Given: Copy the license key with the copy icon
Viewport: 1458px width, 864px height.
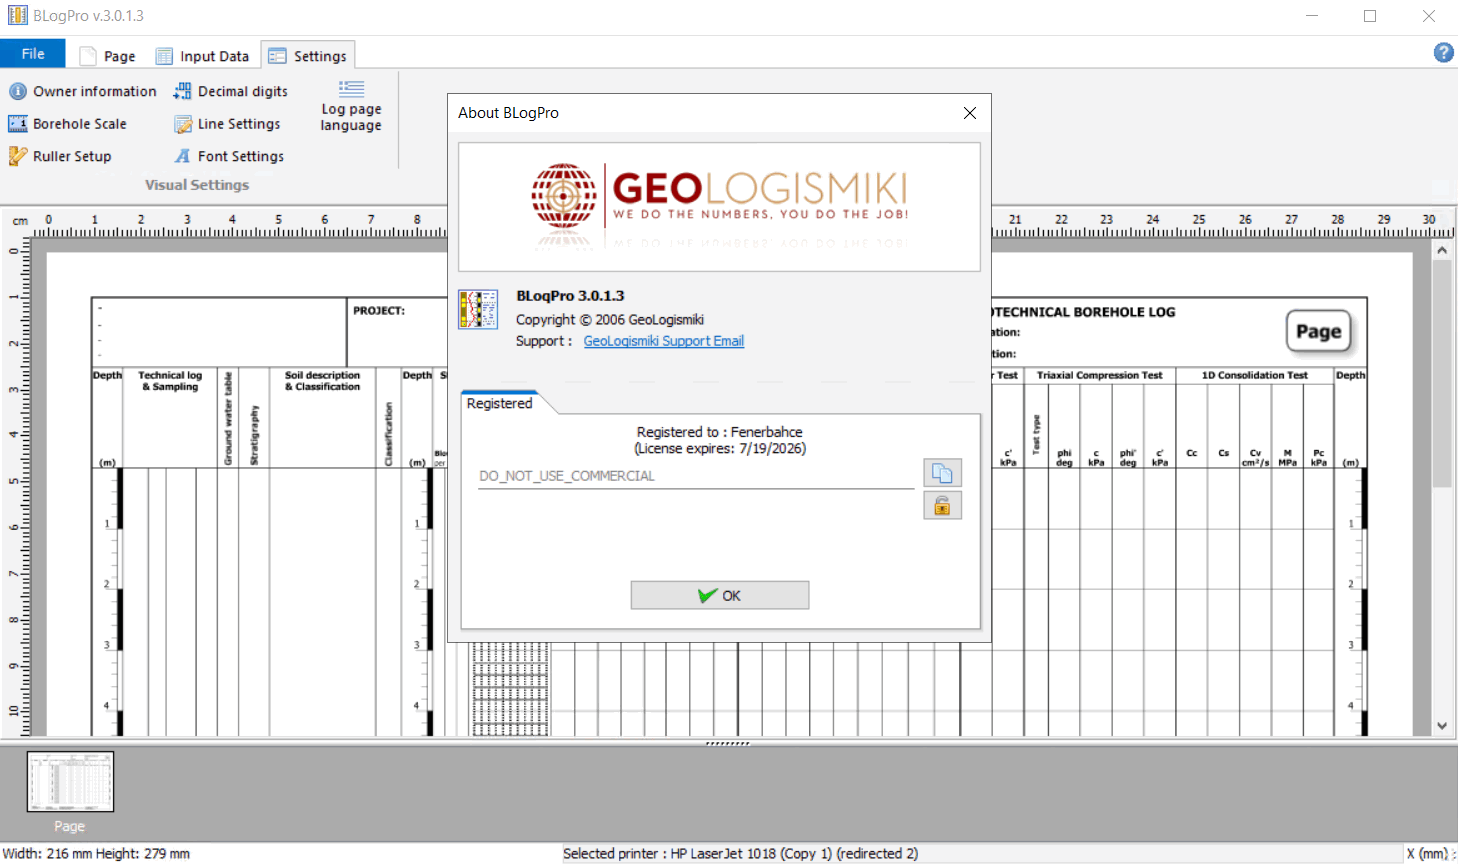Looking at the screenshot, I should [942, 472].
